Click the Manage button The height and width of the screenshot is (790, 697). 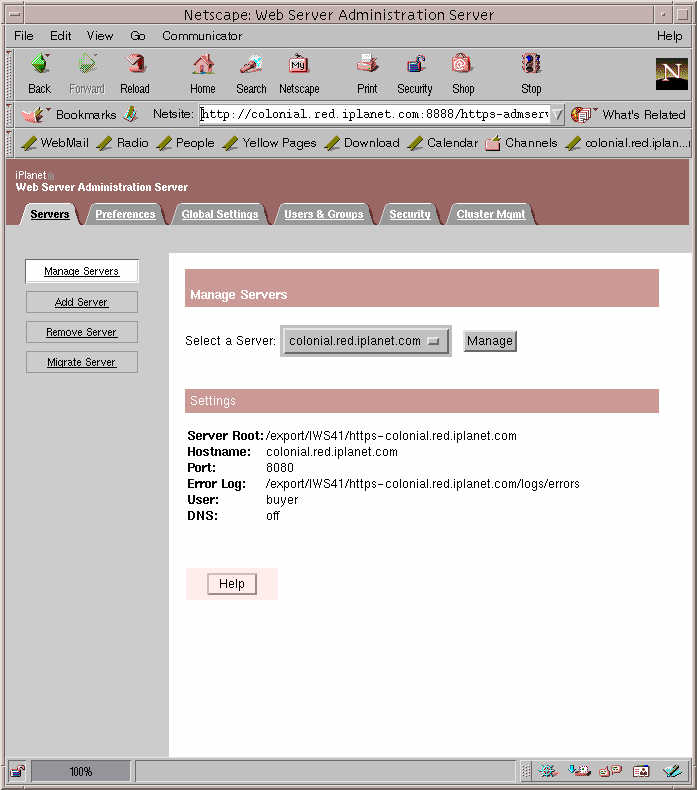[x=490, y=341]
